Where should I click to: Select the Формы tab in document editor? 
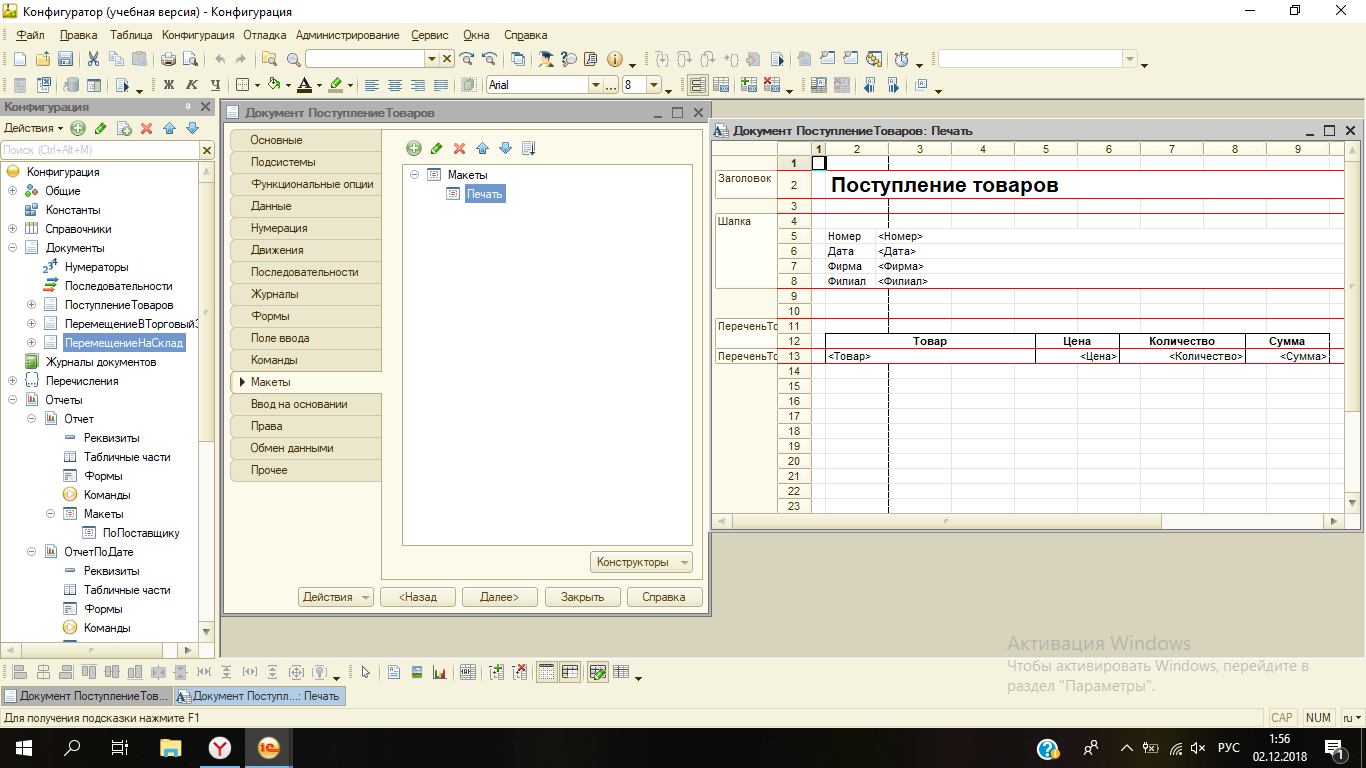coord(270,316)
